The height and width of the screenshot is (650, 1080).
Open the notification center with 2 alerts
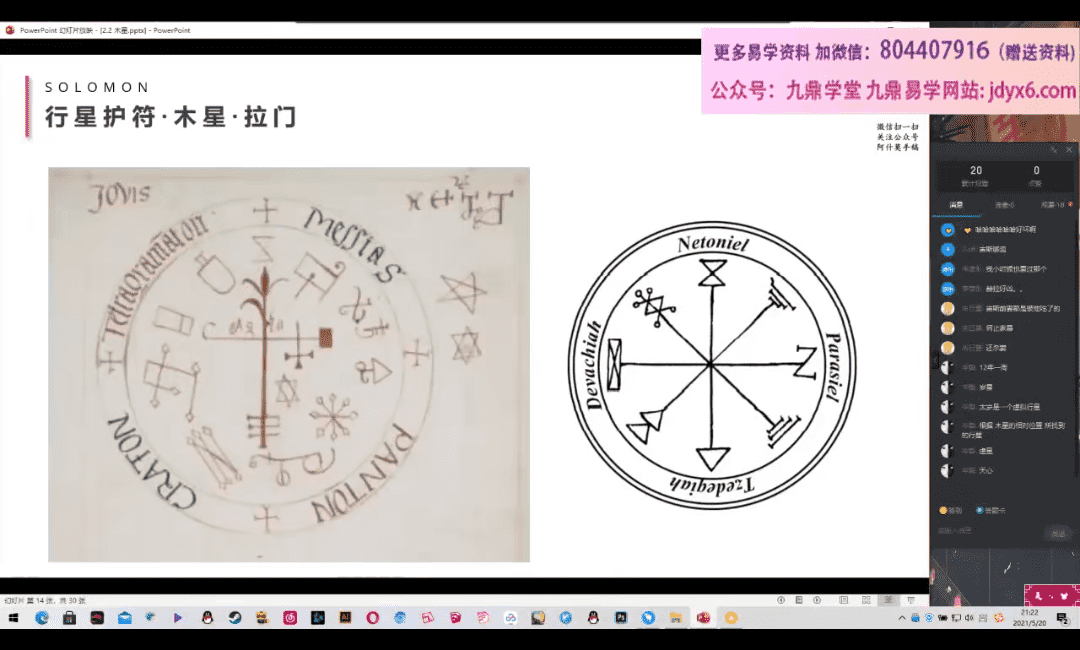point(1062,618)
